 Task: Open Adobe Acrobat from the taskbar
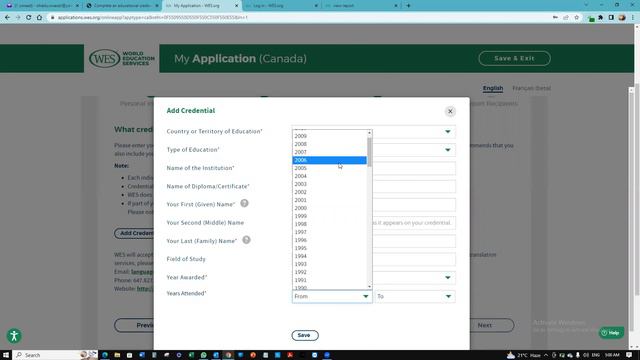click(290, 355)
